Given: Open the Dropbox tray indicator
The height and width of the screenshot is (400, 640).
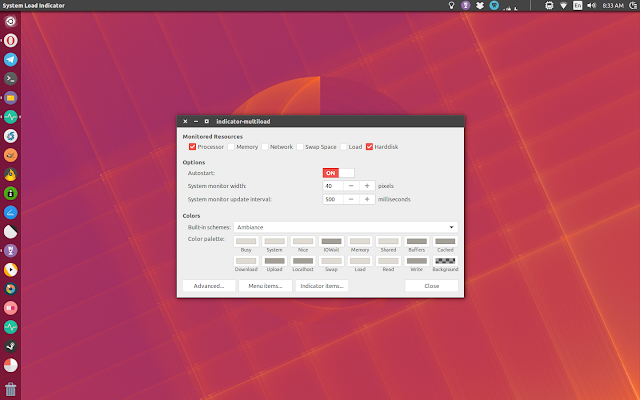Looking at the screenshot, I should (480, 5).
